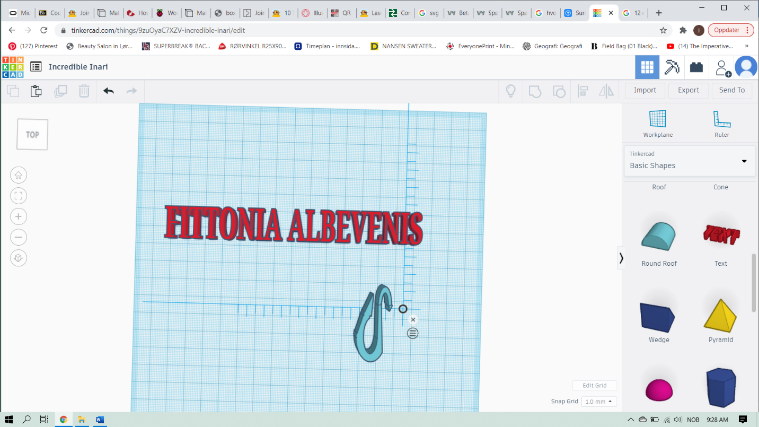759x427 pixels.
Task: Click the Fit all in view icon
Action: [19, 195]
